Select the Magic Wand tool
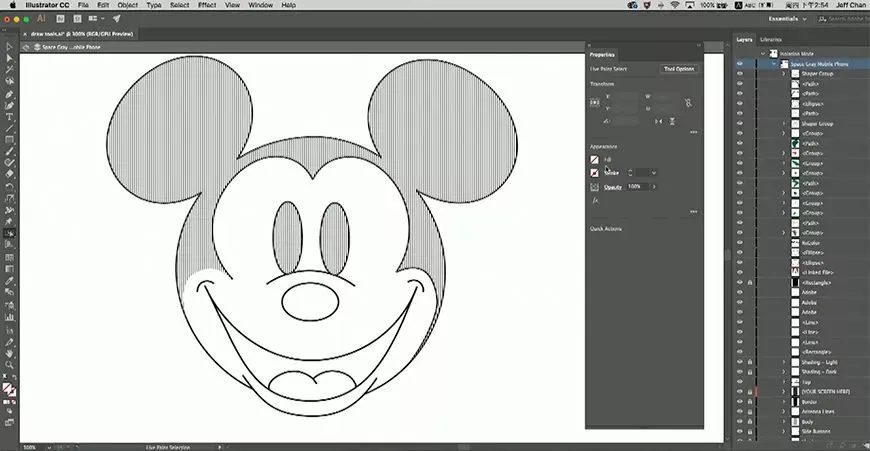Image resolution: width=870 pixels, height=451 pixels. [9, 70]
